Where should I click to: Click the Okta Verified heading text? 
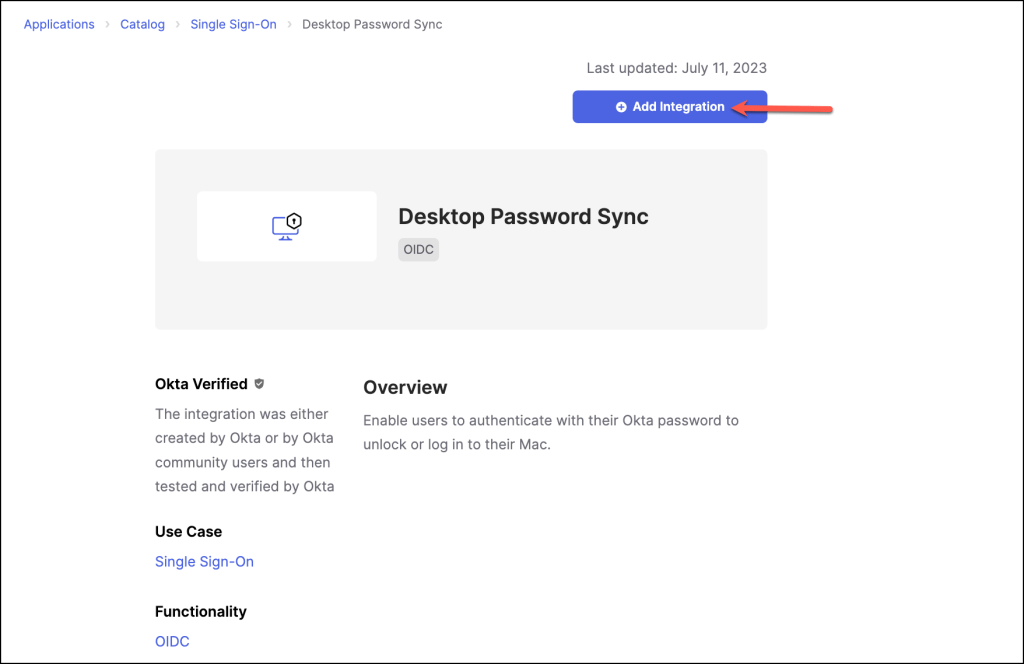click(x=201, y=384)
